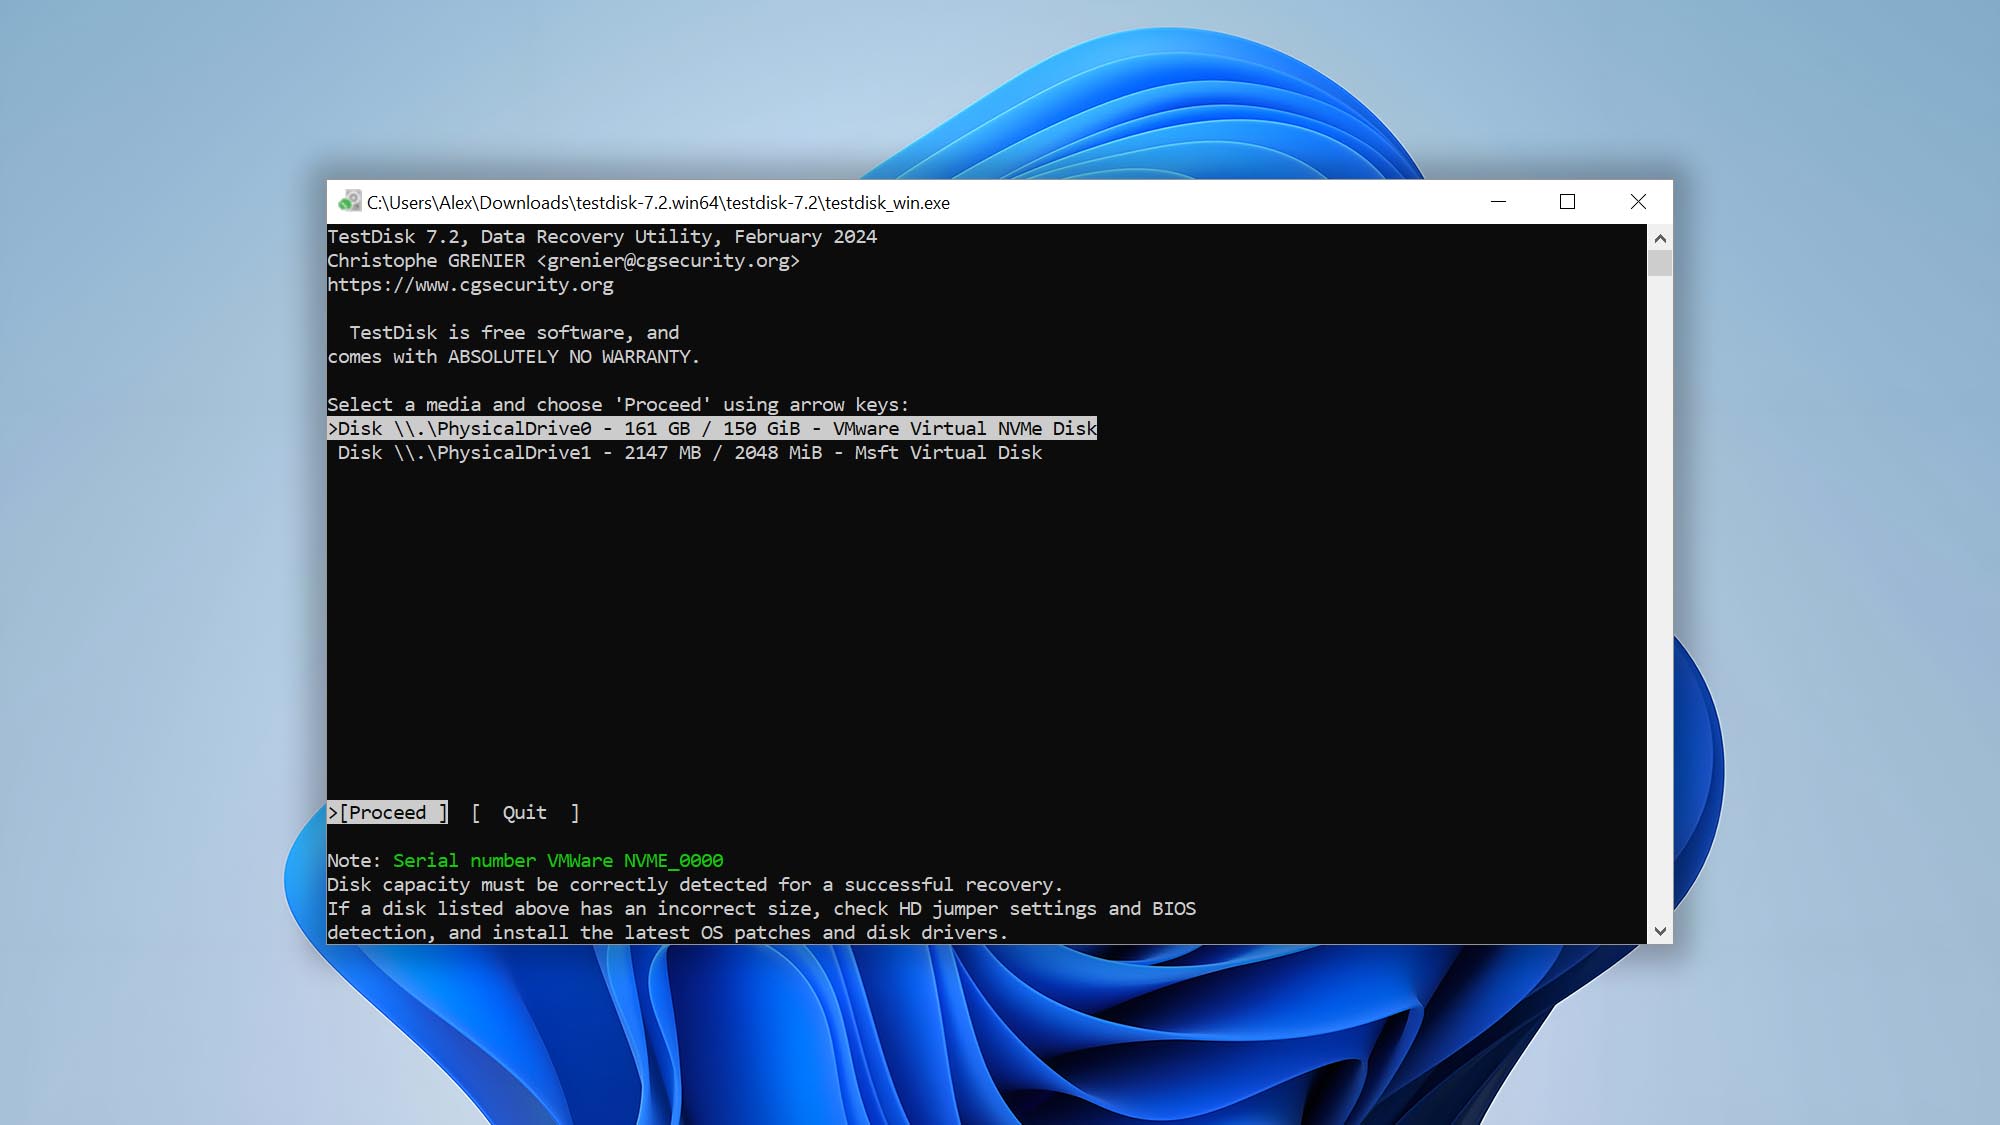Screen dimensions: 2000x1125
Task: Click the highlighted Proceed option
Action: pyautogui.click(x=387, y=812)
